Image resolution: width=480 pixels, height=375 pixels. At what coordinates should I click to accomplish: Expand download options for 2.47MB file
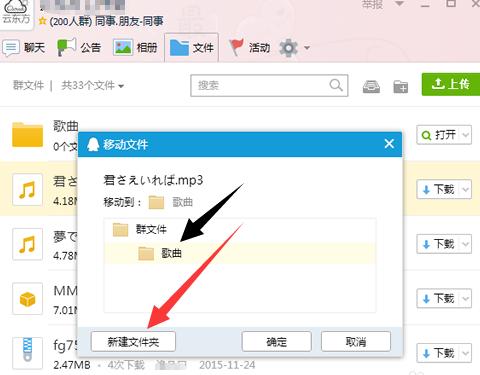466,353
